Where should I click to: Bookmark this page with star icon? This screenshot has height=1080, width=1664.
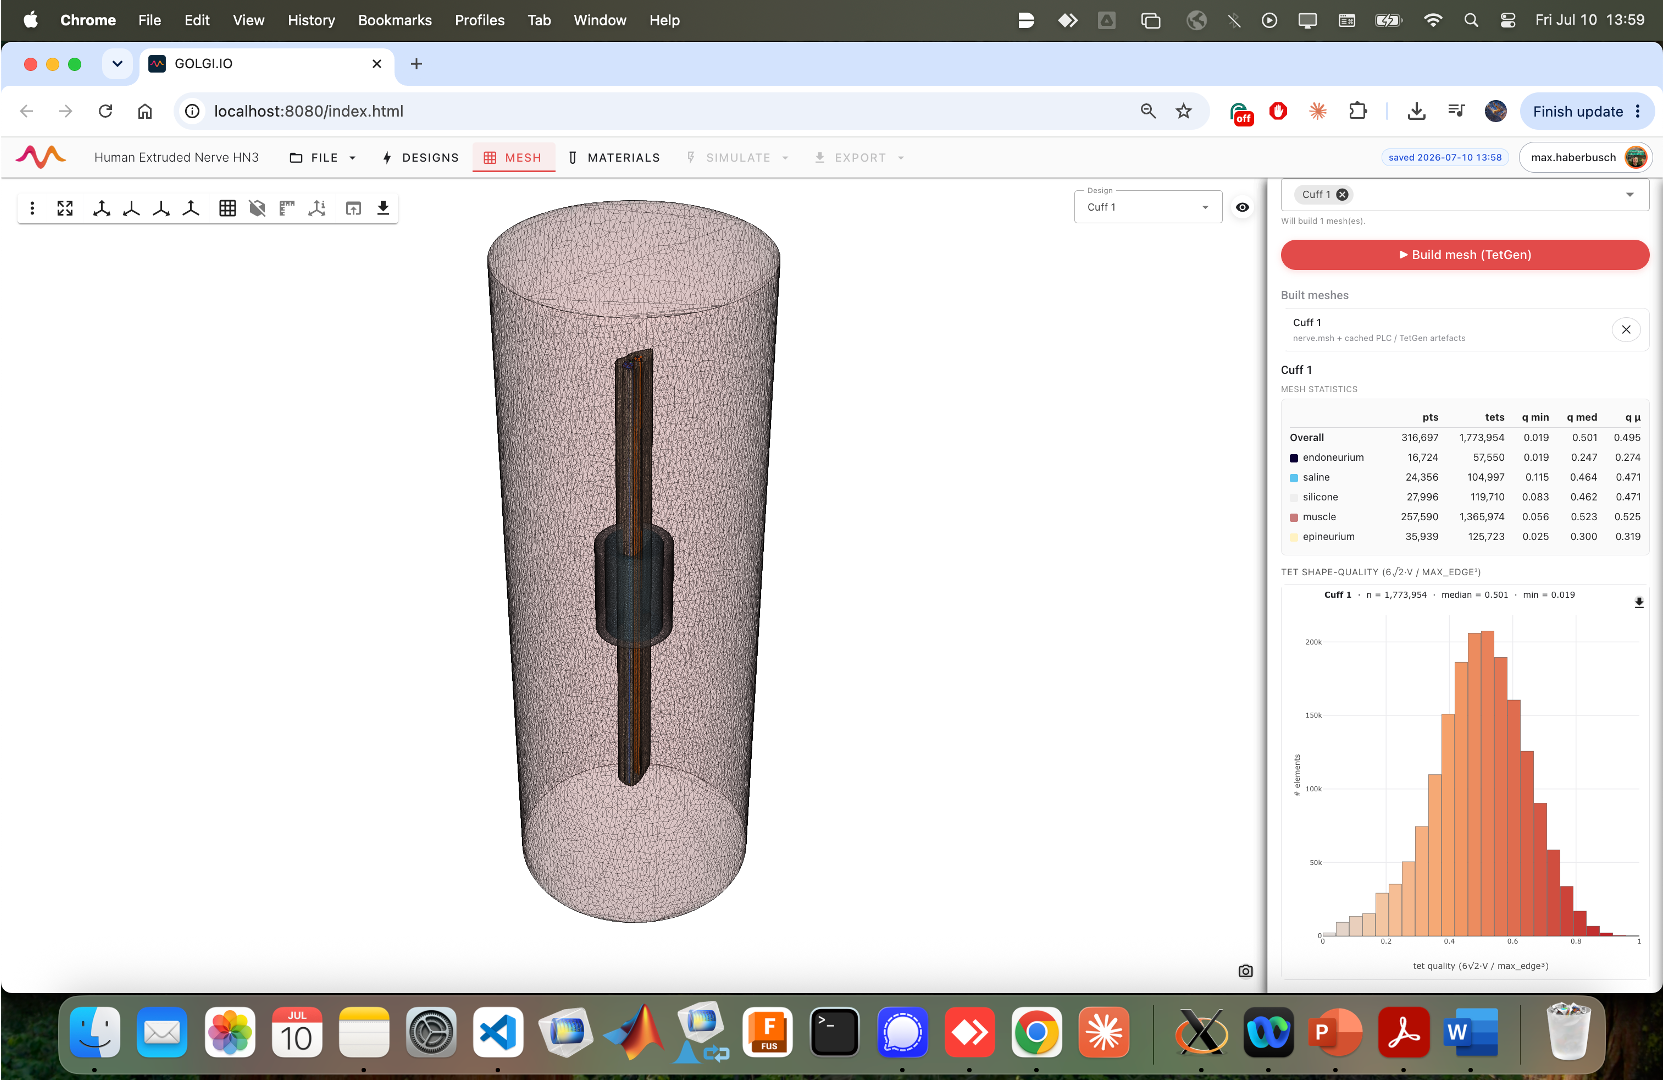click(x=1184, y=111)
